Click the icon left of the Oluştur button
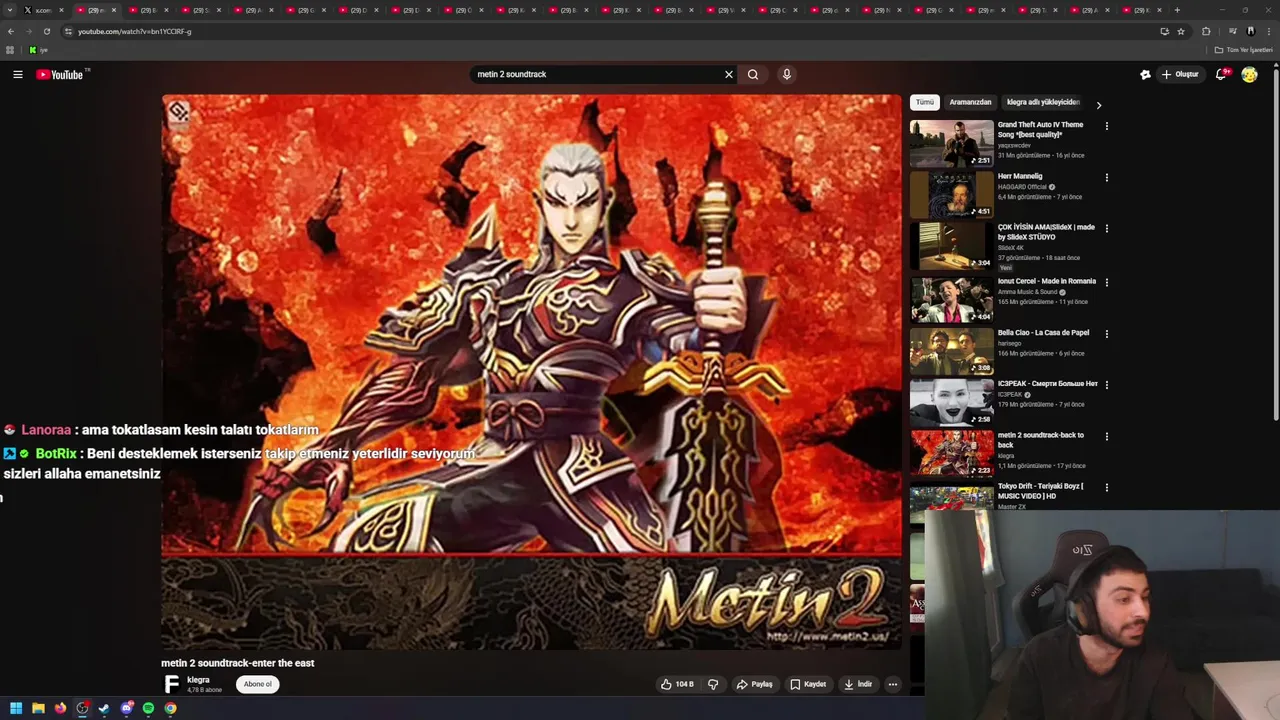 pos(1145,74)
